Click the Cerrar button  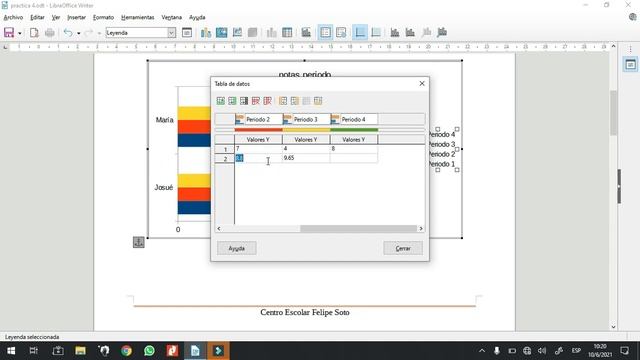403,248
